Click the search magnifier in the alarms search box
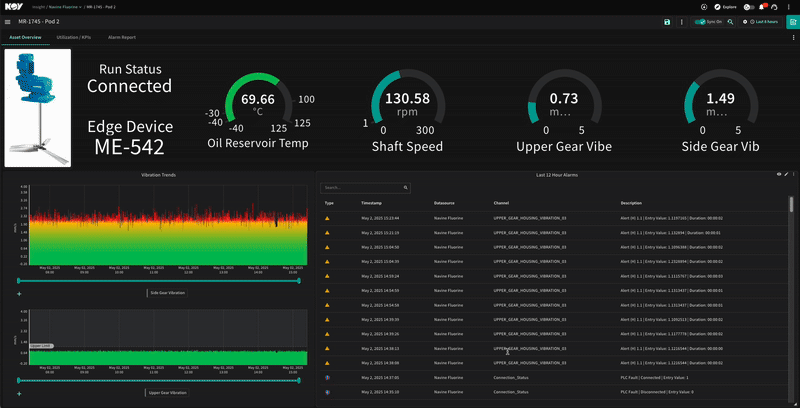Image resolution: width=800 pixels, height=408 pixels. [406, 188]
